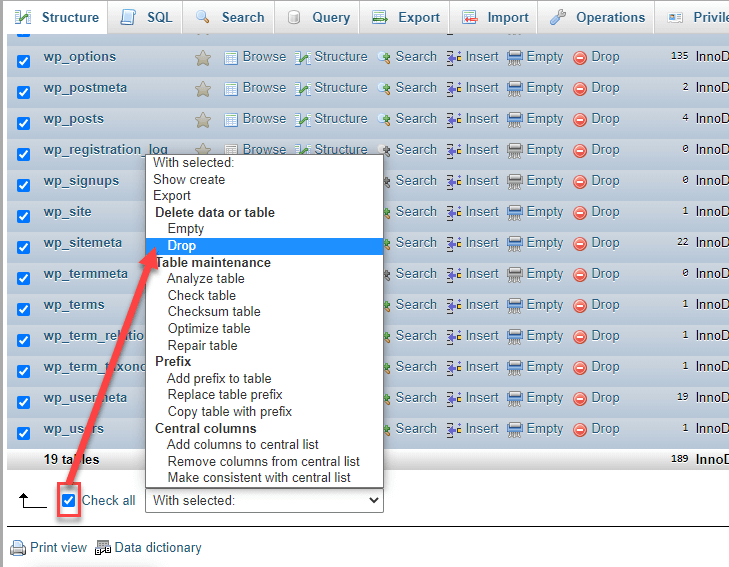This screenshot has width=729, height=567.
Task: Click the Print view link
Action: point(58,547)
